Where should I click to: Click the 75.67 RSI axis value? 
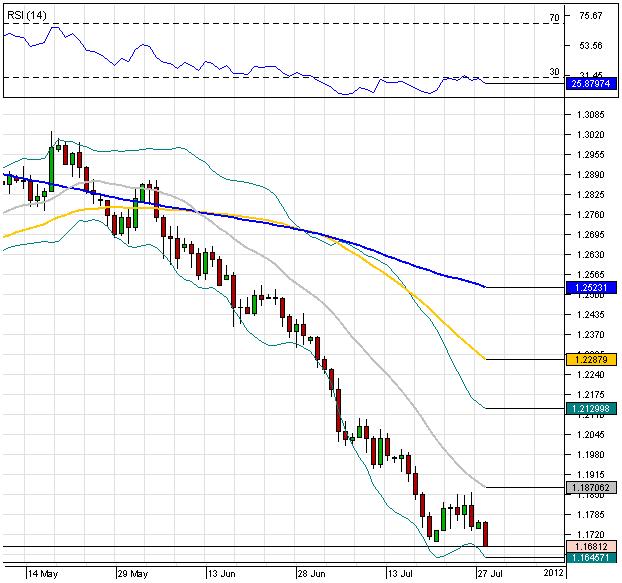(590, 16)
